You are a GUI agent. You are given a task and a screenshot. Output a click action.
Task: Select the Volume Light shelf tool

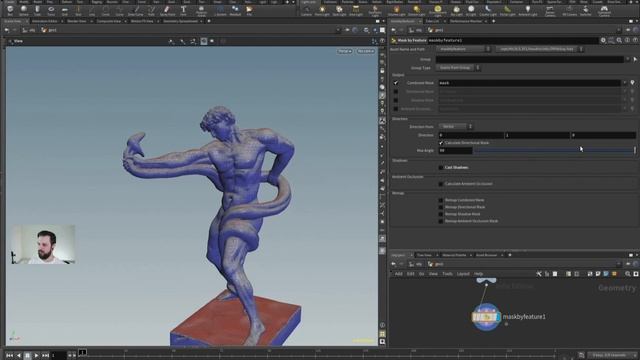[396, 10]
